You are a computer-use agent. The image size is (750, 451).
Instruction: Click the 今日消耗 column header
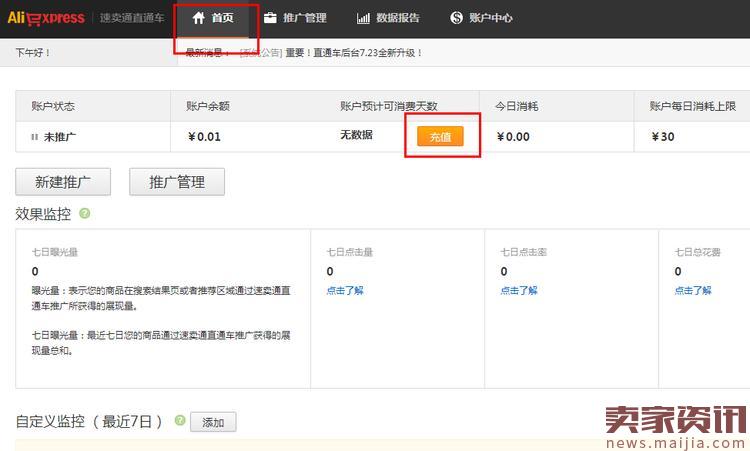click(517, 106)
